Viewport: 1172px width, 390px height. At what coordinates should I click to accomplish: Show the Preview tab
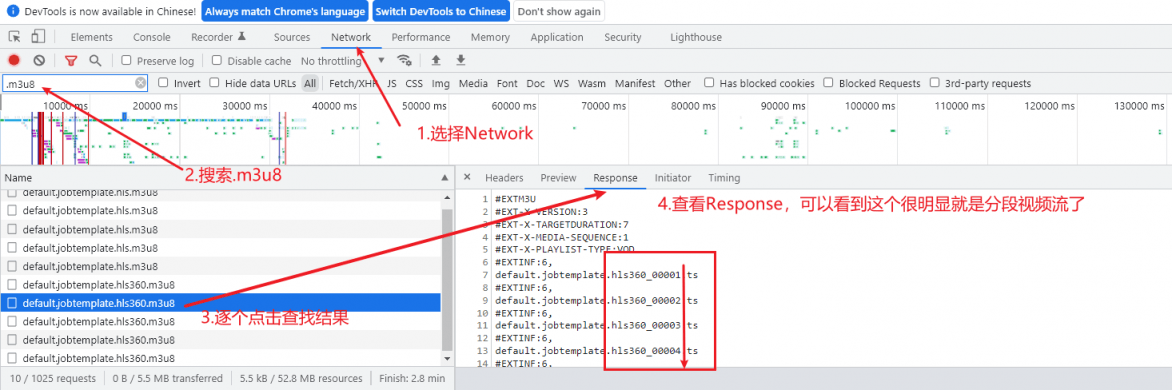click(x=558, y=178)
